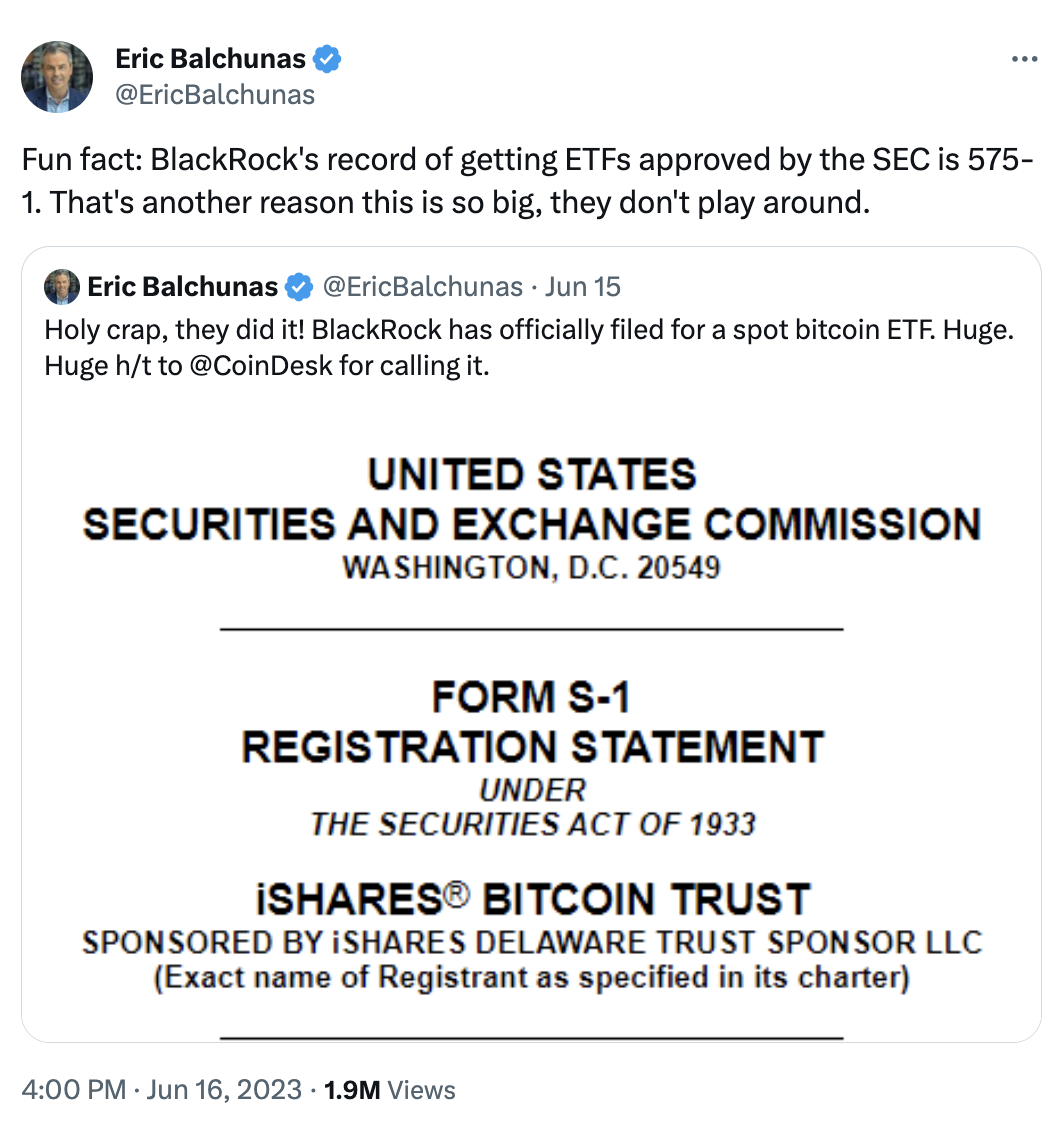Click the iShares Bitcoin Trust name in the filing
Image resolution: width=1062 pixels, height=1128 pixels.
coord(531,899)
